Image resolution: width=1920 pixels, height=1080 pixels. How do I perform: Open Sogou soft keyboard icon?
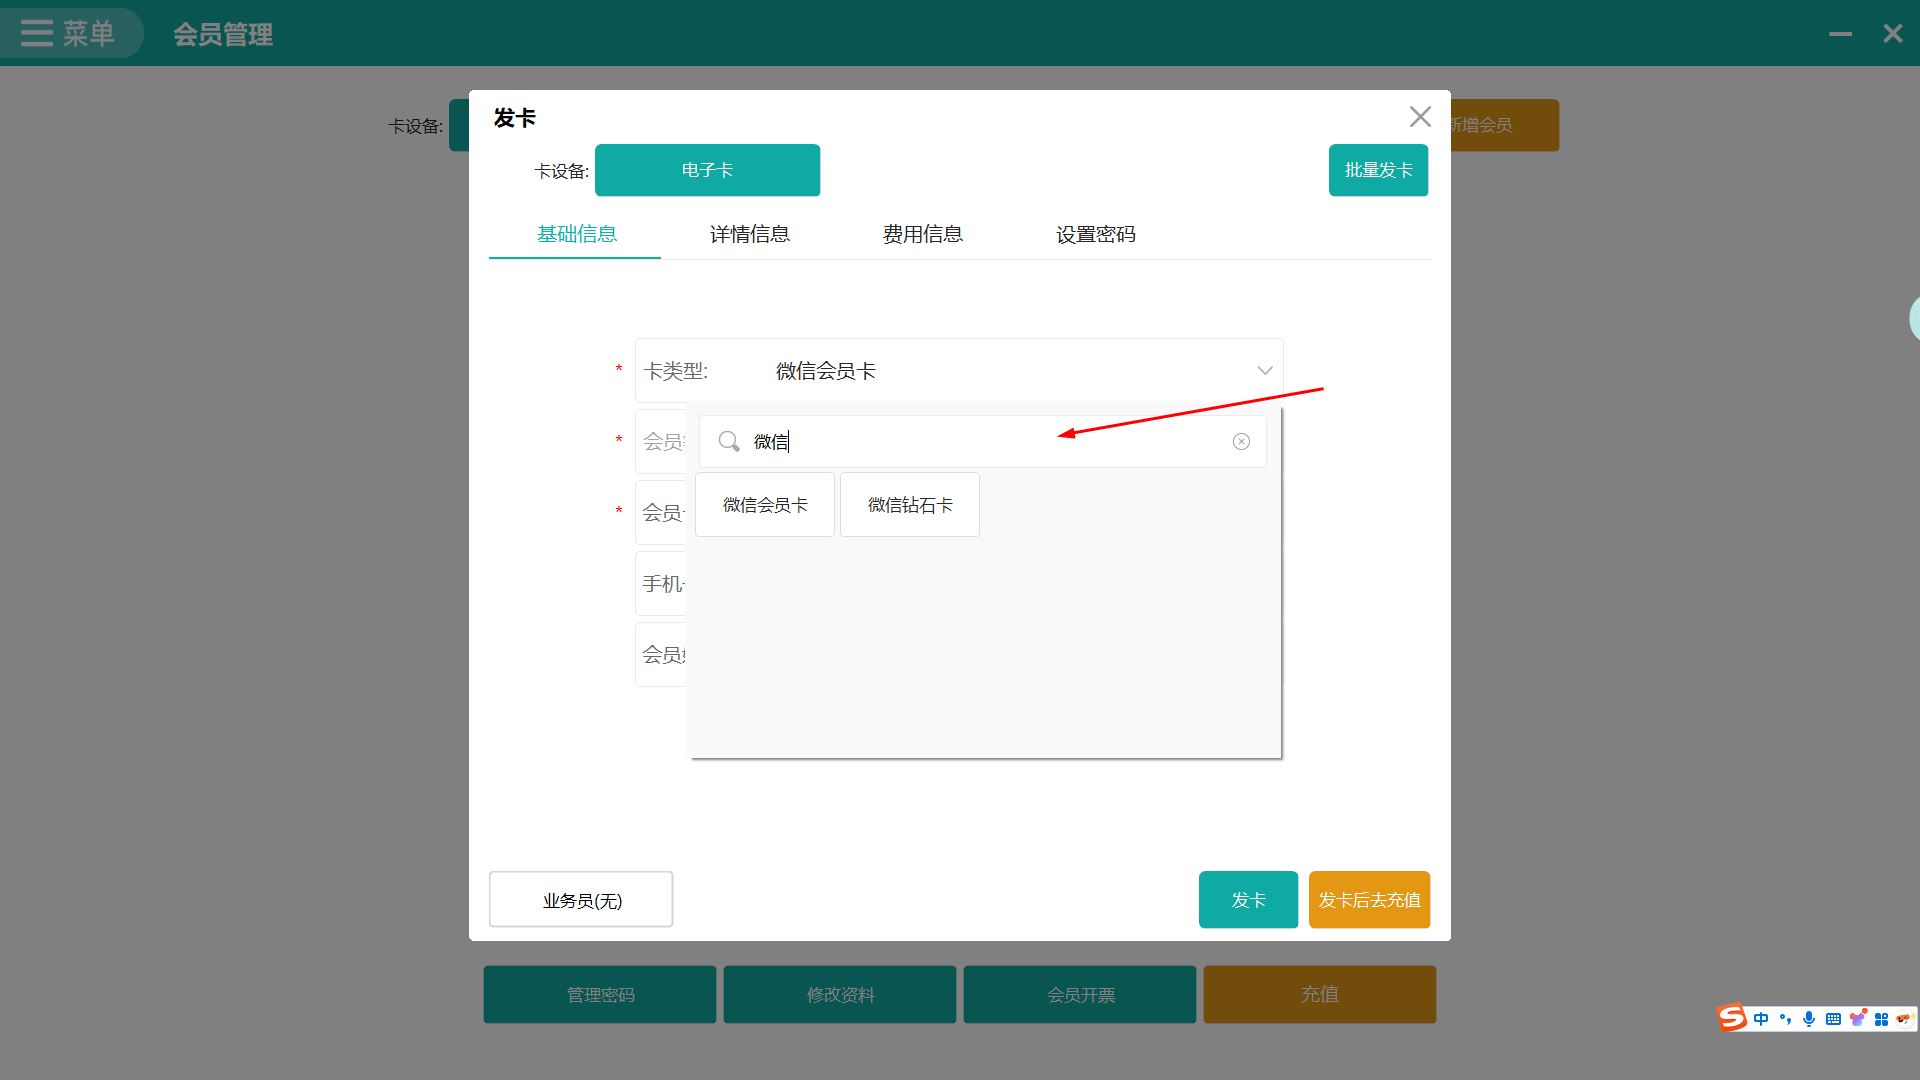[1833, 1019]
